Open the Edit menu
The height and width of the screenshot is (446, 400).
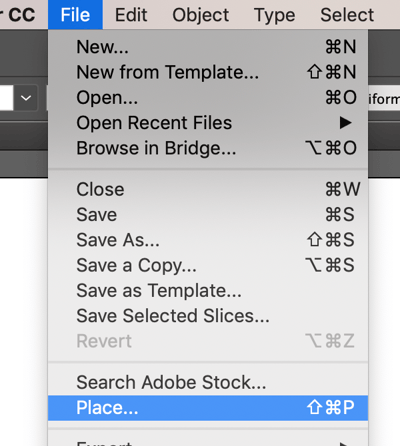point(131,15)
